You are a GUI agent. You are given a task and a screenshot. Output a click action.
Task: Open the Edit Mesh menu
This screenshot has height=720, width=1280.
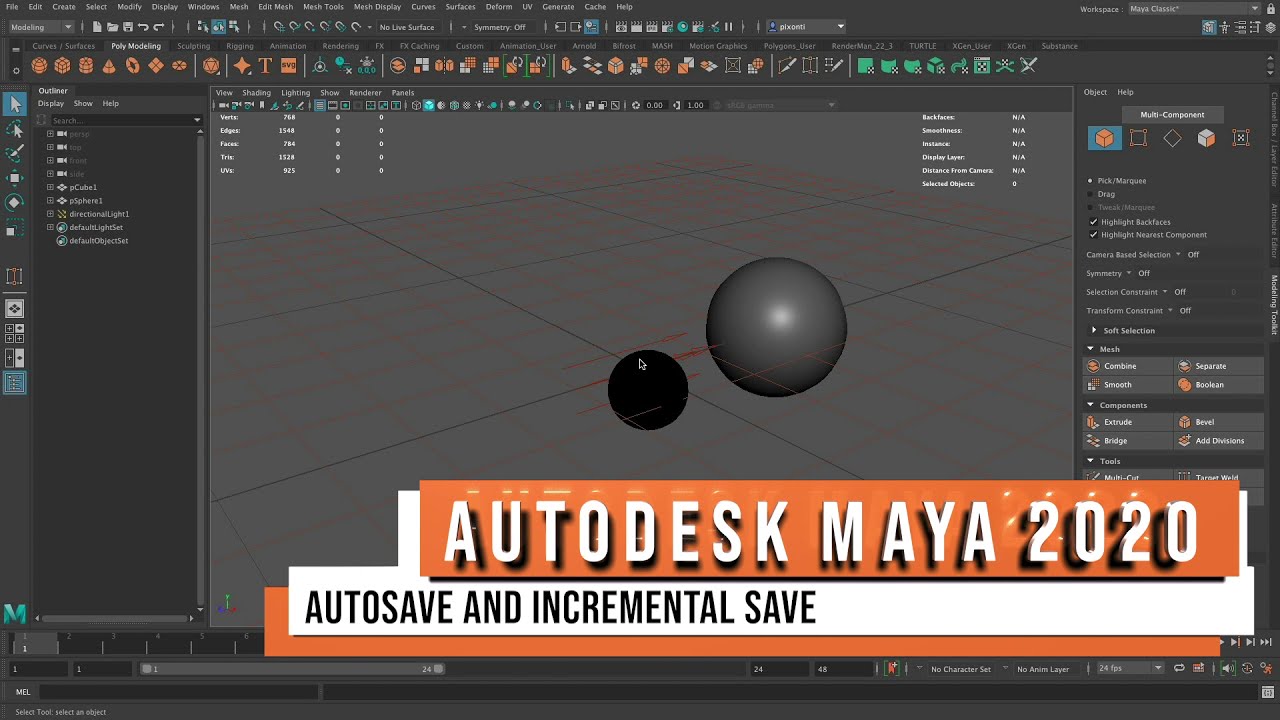(276, 7)
